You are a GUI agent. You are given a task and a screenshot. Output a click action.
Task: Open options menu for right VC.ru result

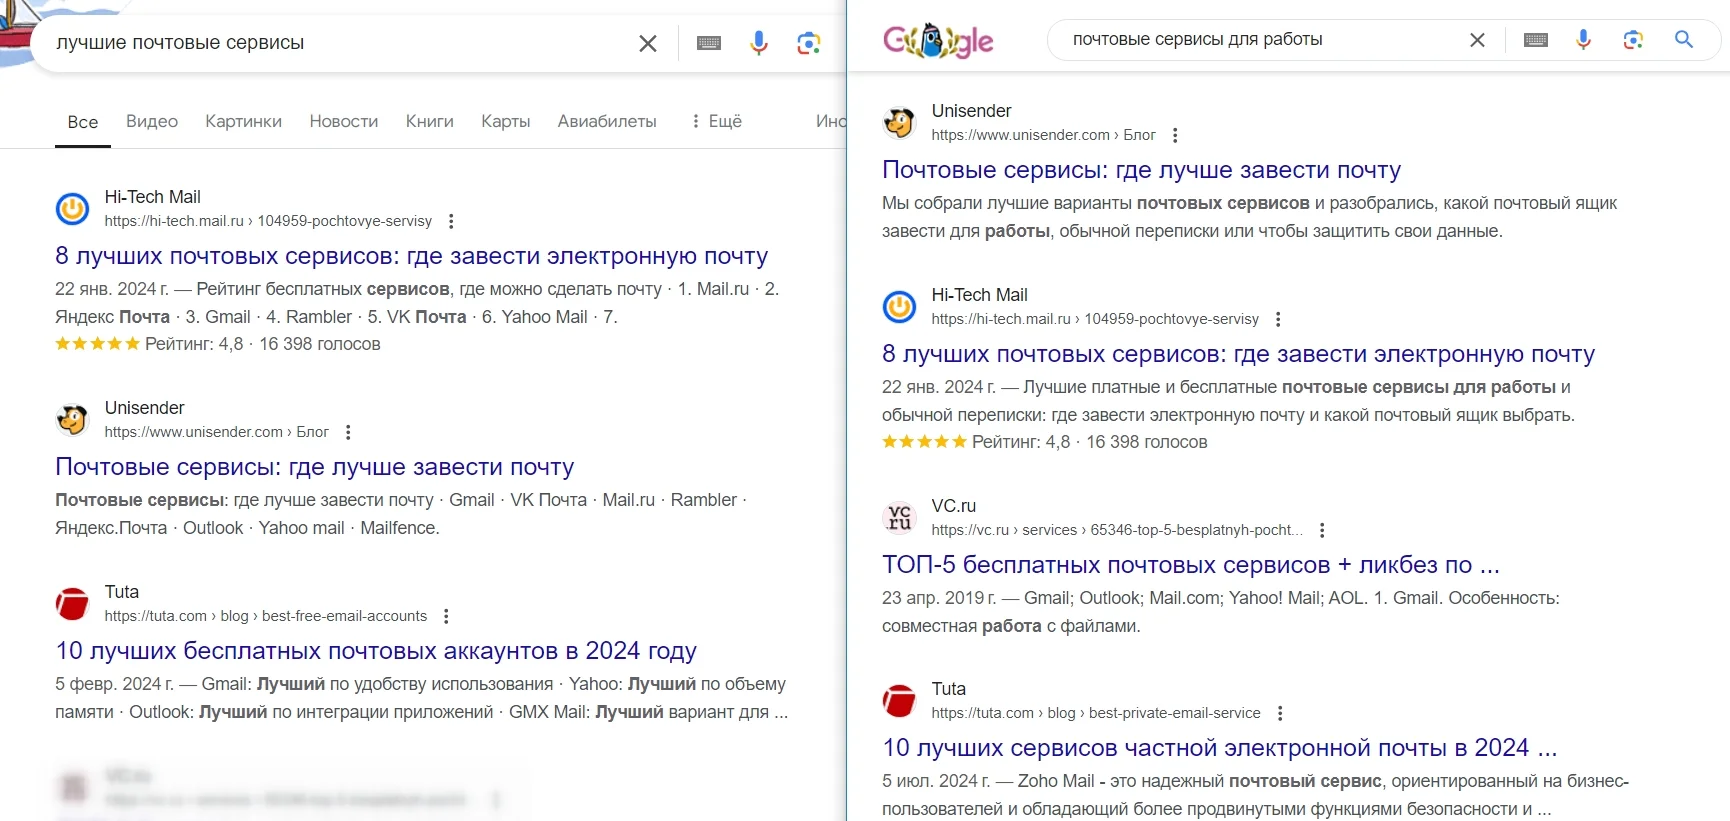1322,530
